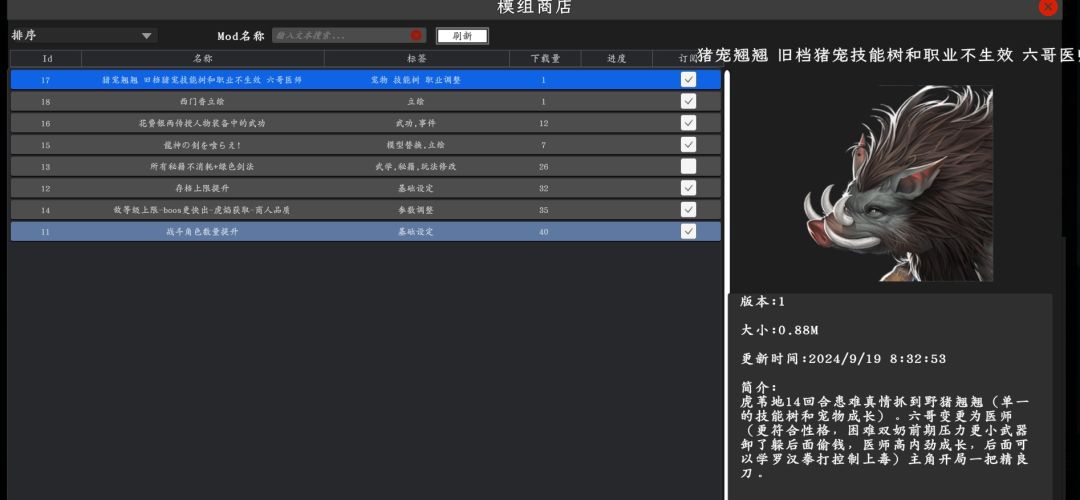Click the 刷新 refresh button
The width and height of the screenshot is (1080, 500).
462,36
